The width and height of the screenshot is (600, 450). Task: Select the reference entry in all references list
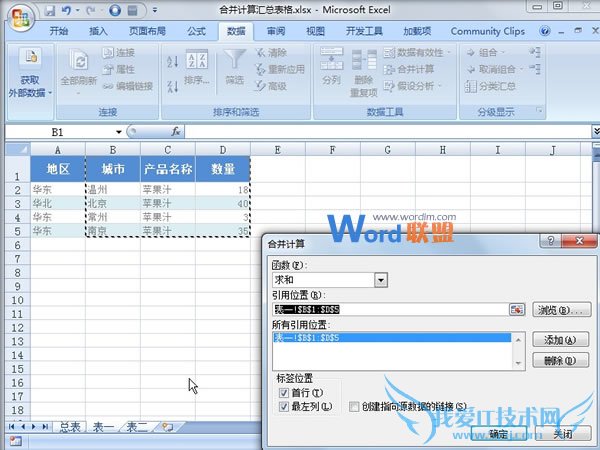click(392, 338)
